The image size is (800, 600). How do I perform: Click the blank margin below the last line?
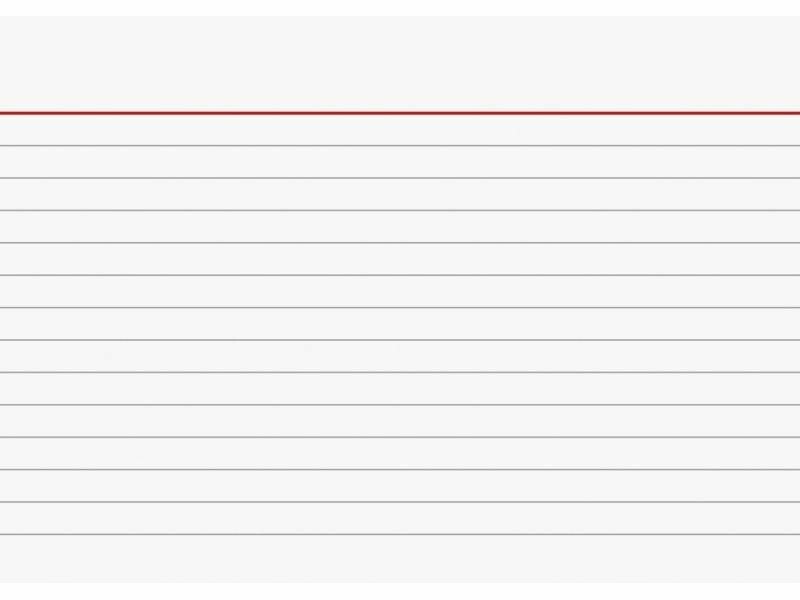400,560
